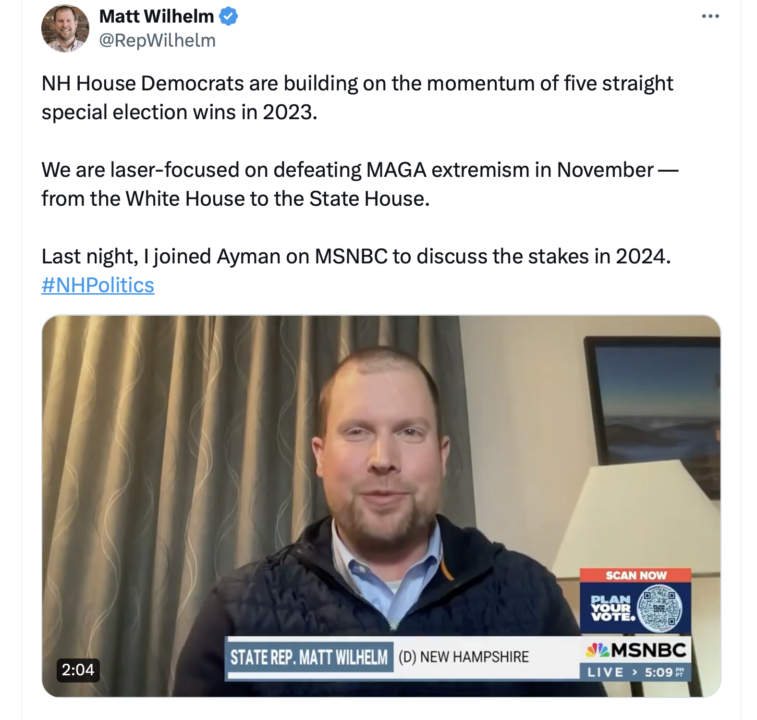
Task: Click the 2:04 video duration badge
Action: (x=78, y=670)
